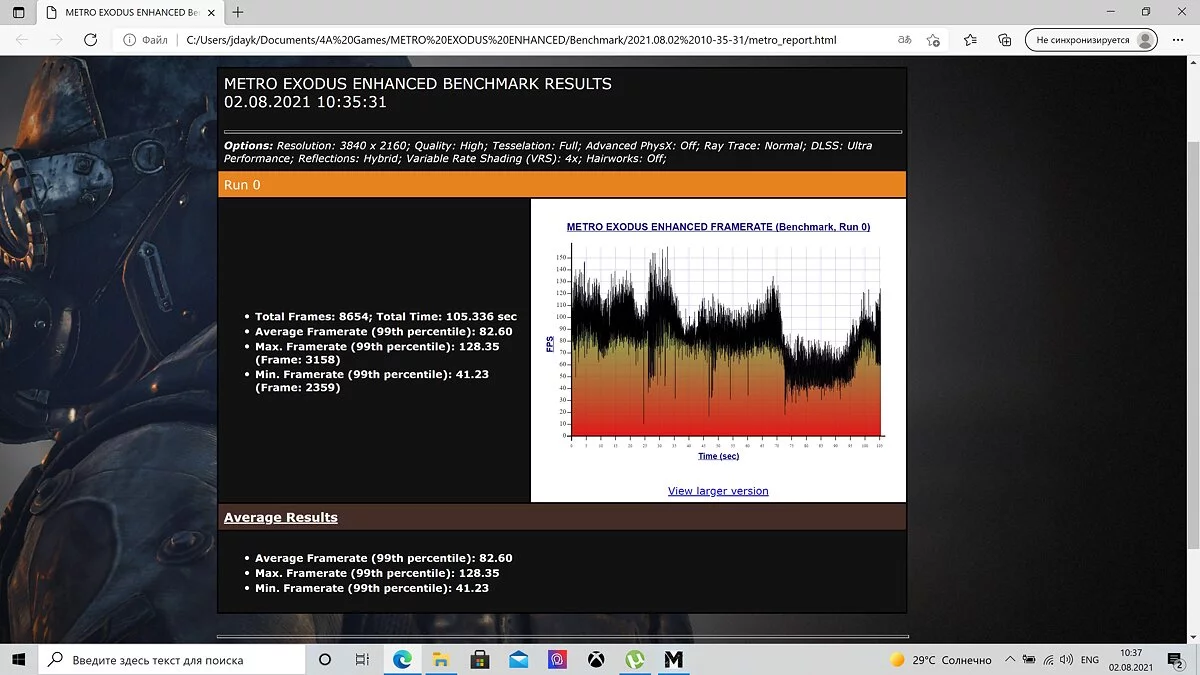Open the weather widget '29°C Солнечно'
Viewport: 1200px width, 675px height.
(x=940, y=660)
